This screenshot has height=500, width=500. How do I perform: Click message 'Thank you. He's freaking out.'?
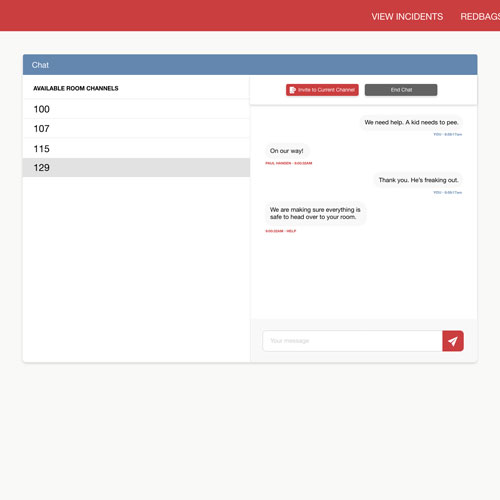click(418, 180)
